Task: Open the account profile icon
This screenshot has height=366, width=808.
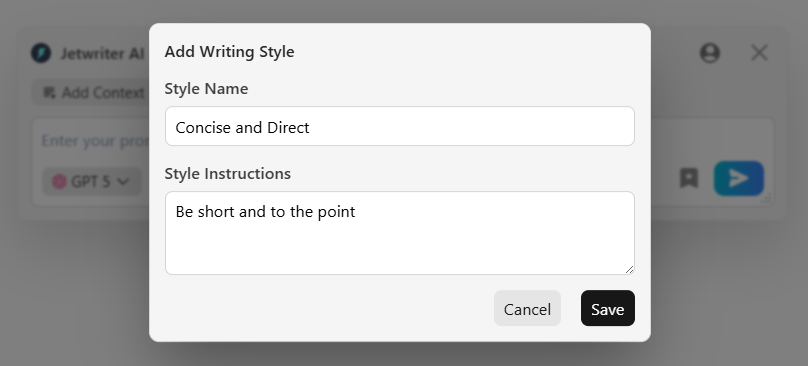Action: pyautogui.click(x=710, y=53)
